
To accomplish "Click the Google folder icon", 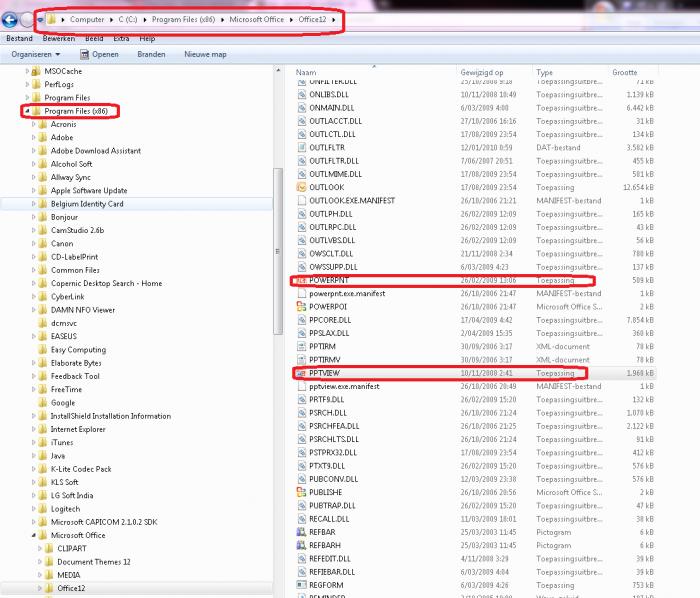I will (43, 403).
